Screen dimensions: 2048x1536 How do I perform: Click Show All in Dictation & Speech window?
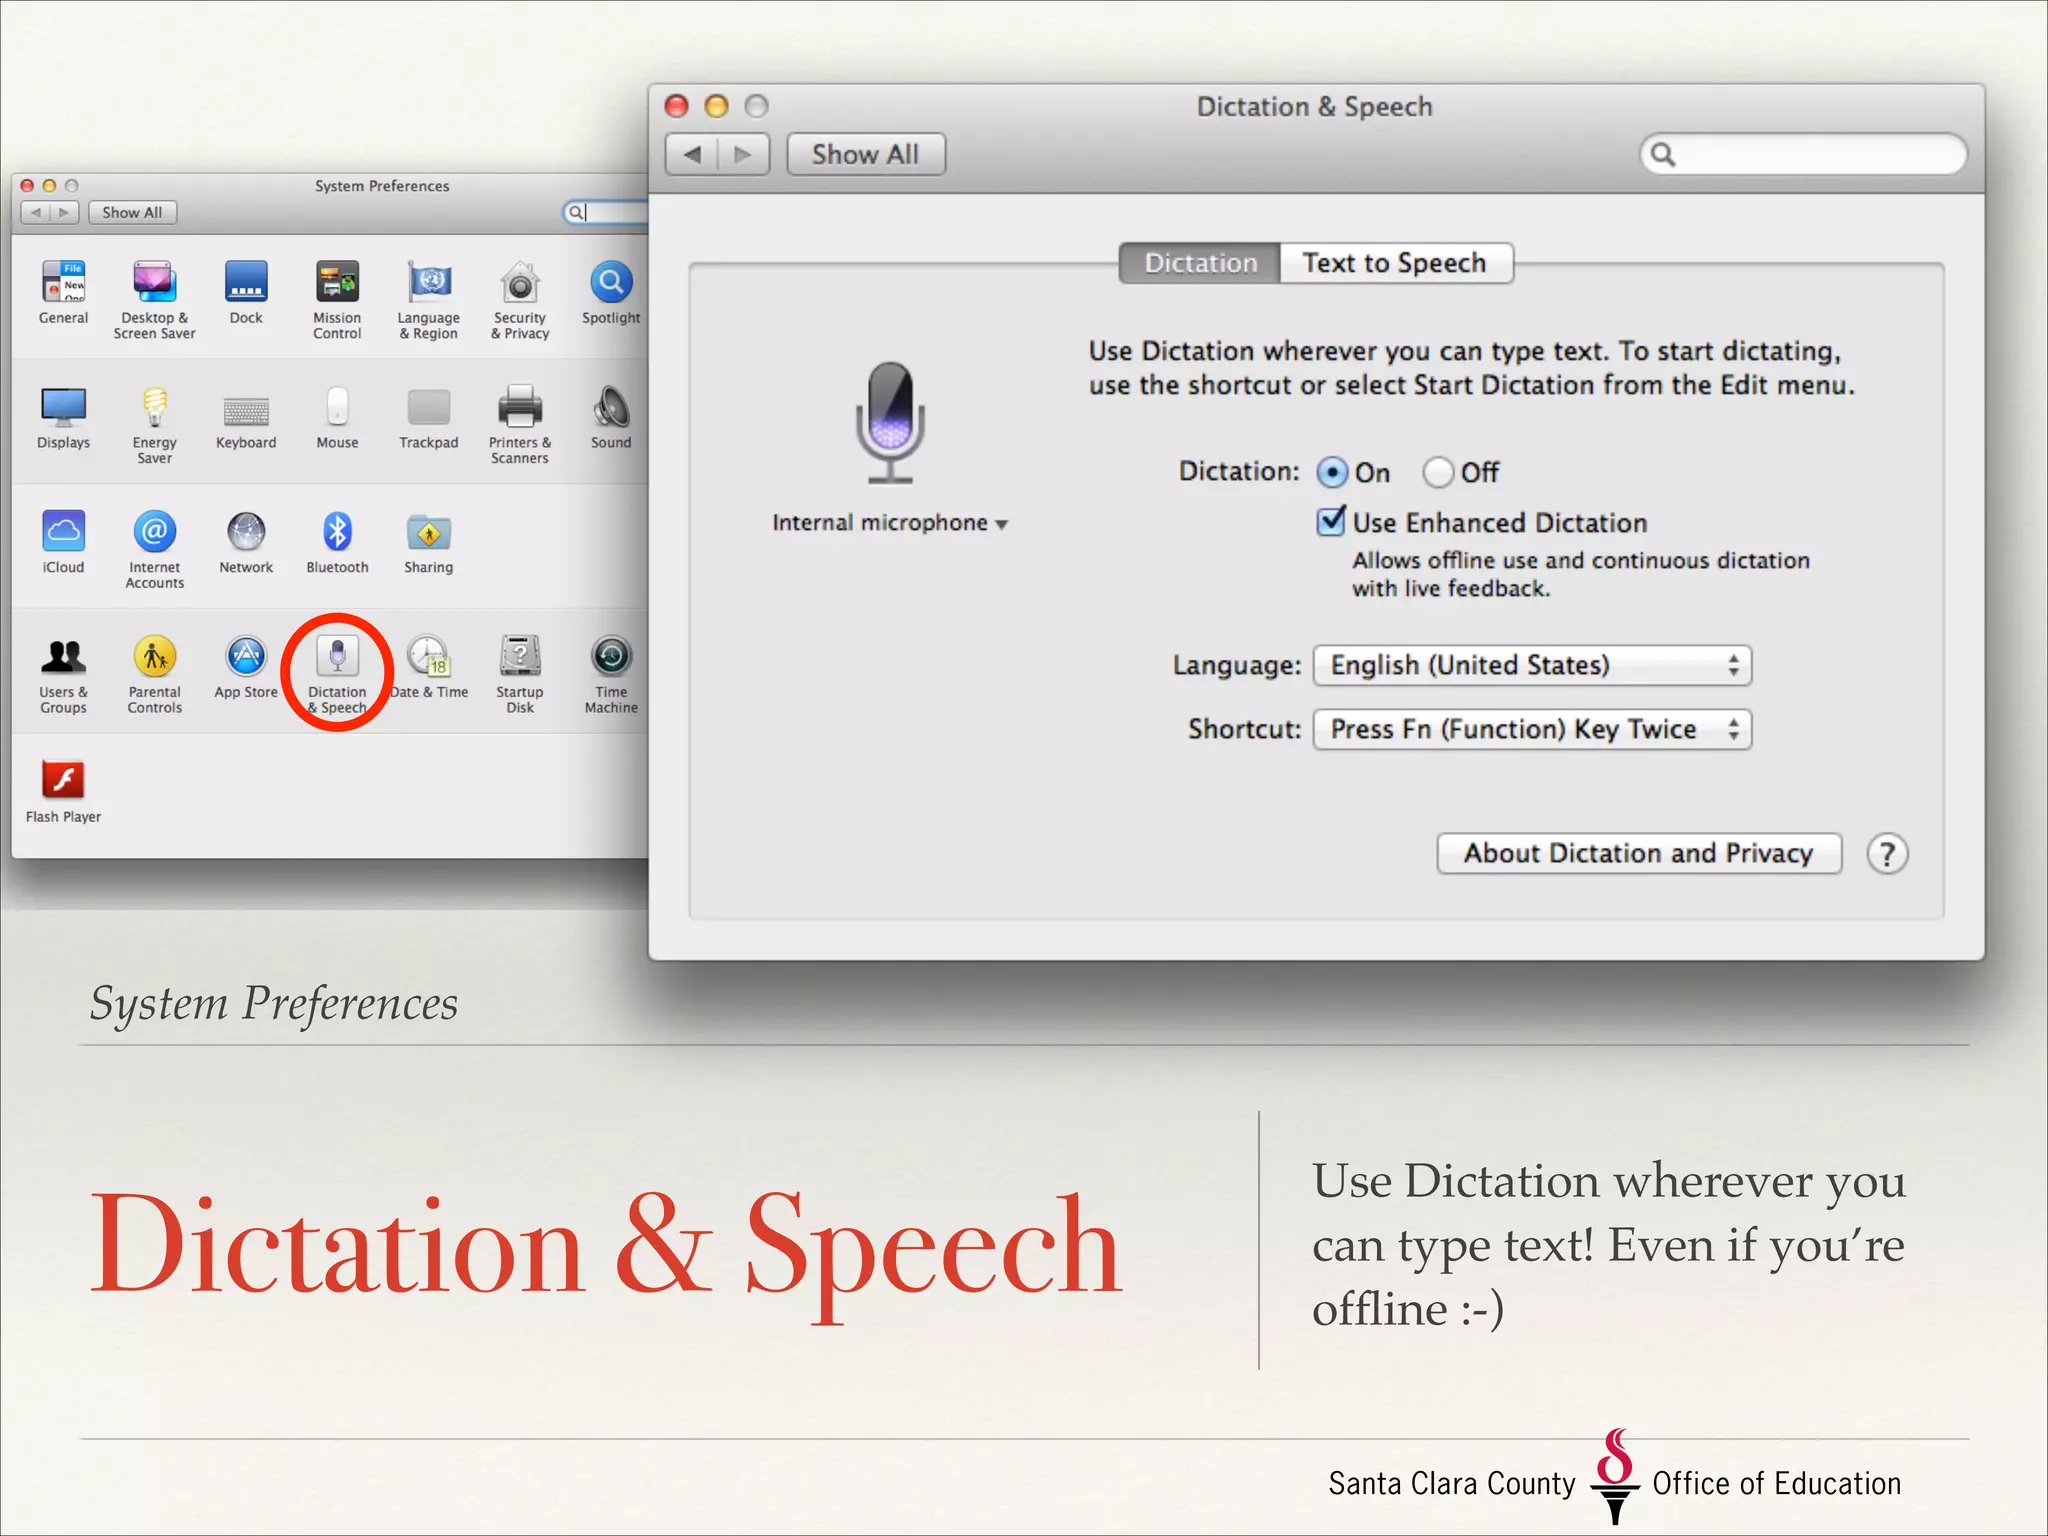click(x=865, y=154)
